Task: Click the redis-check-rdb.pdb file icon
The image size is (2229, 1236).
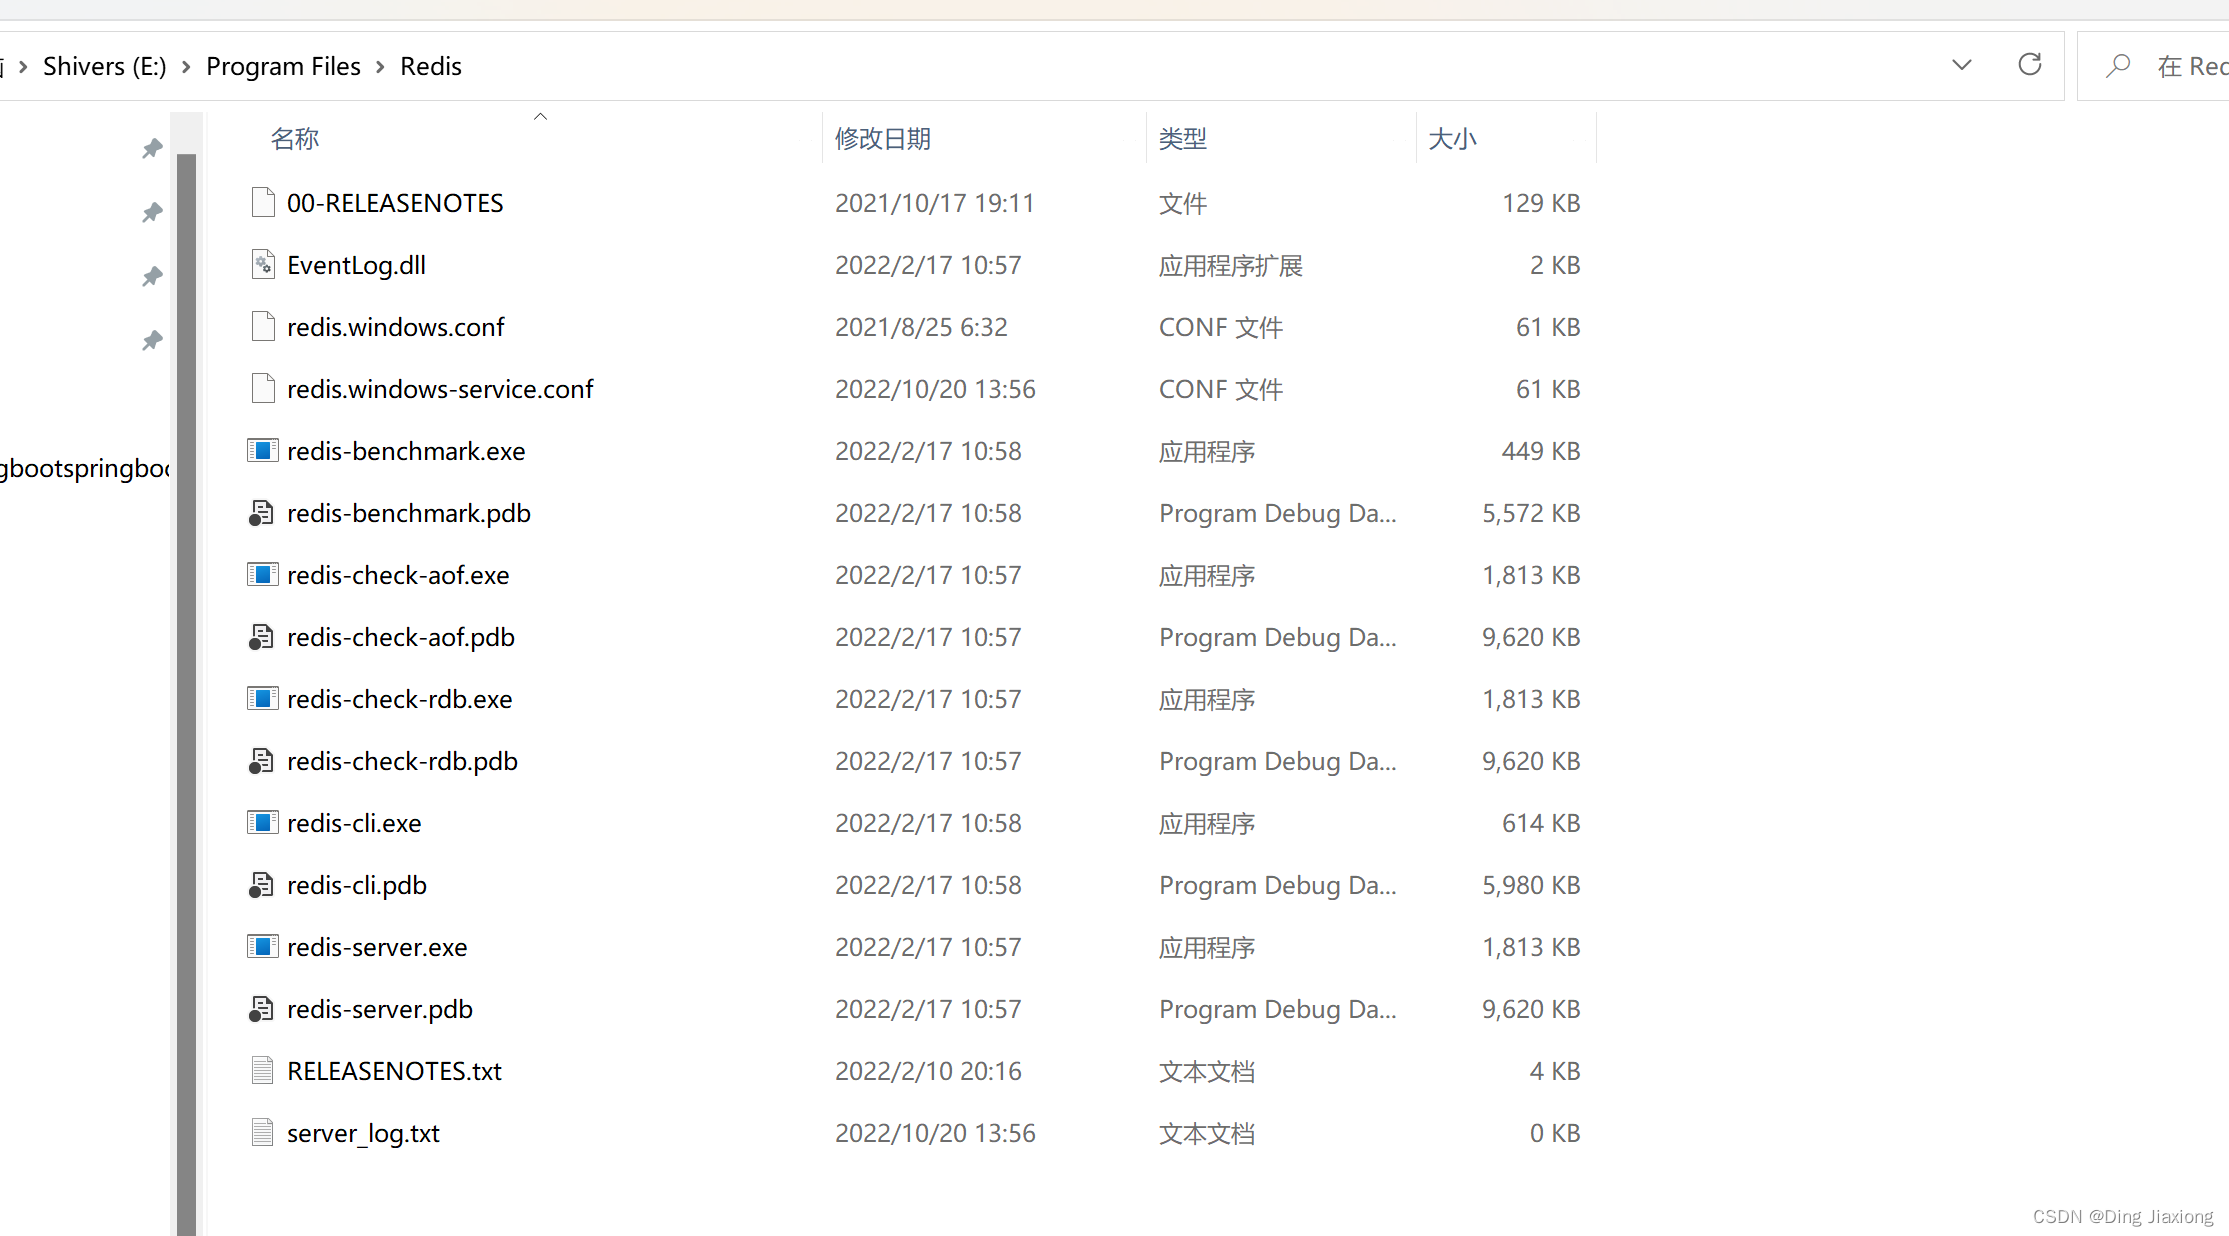Action: [261, 761]
